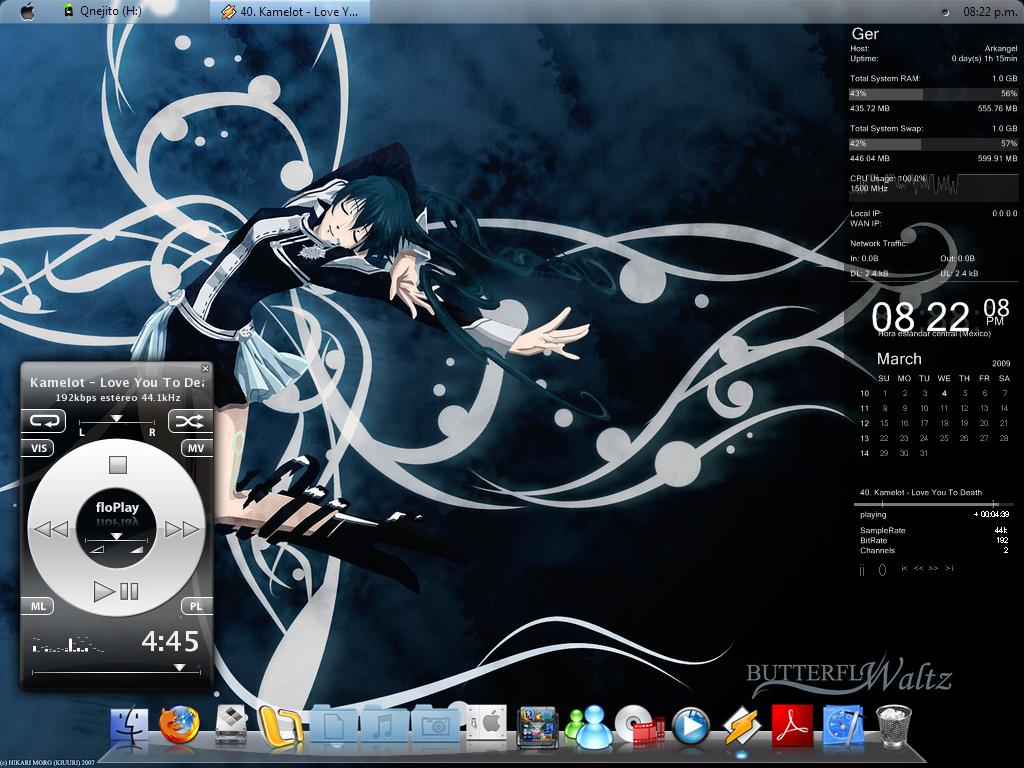Launch Adobe Acrobat Reader from the dock
This screenshot has width=1024, height=768.
tap(792, 726)
